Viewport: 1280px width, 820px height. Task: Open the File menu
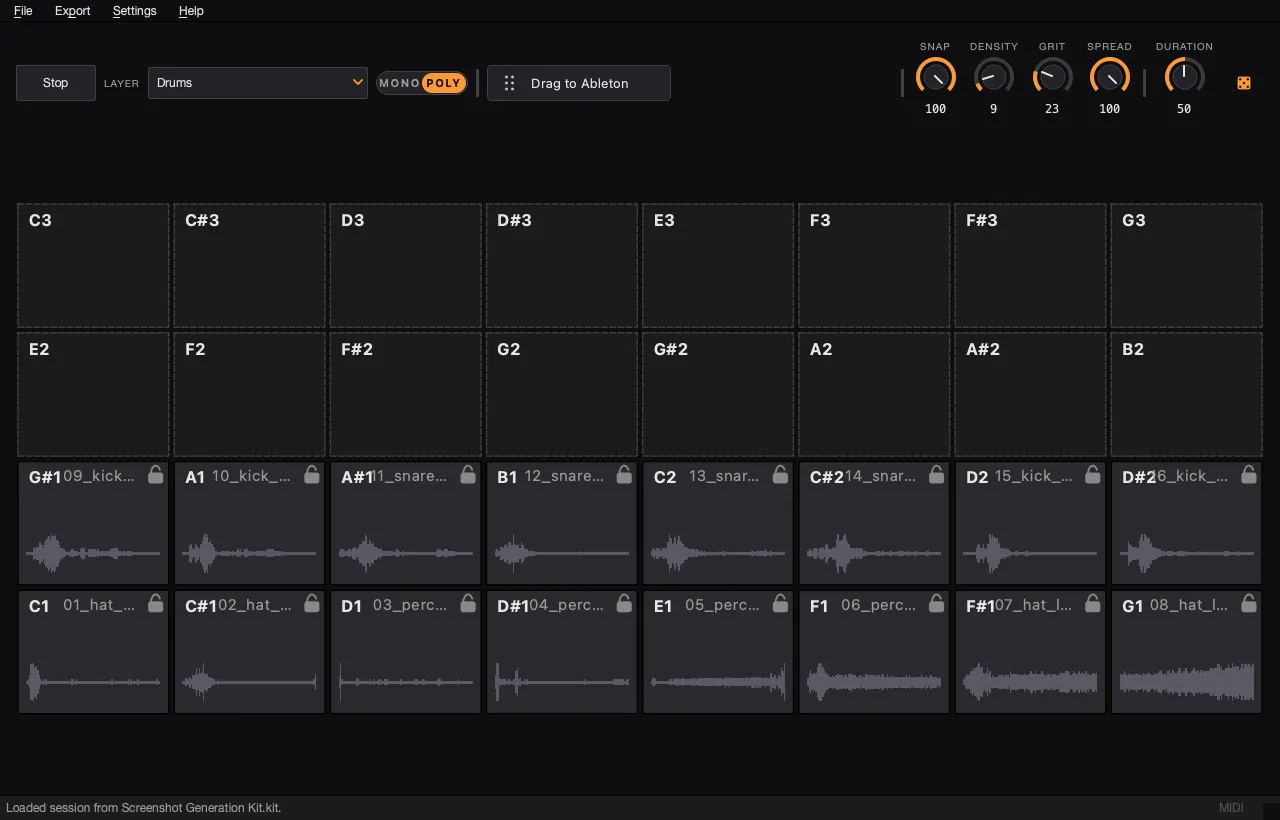coord(23,11)
